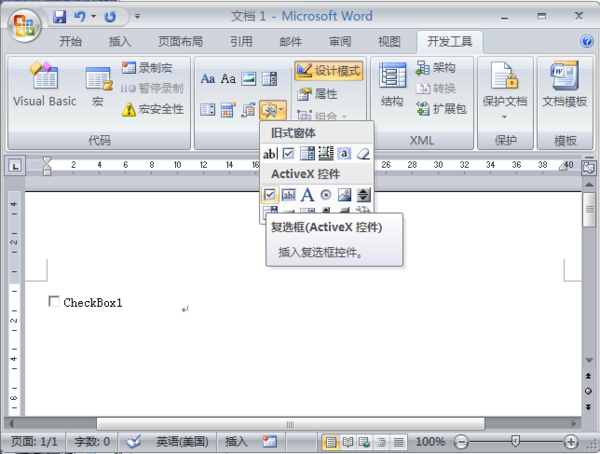Insert ActiveX label control
This screenshot has height=454, width=600.
coord(307,195)
